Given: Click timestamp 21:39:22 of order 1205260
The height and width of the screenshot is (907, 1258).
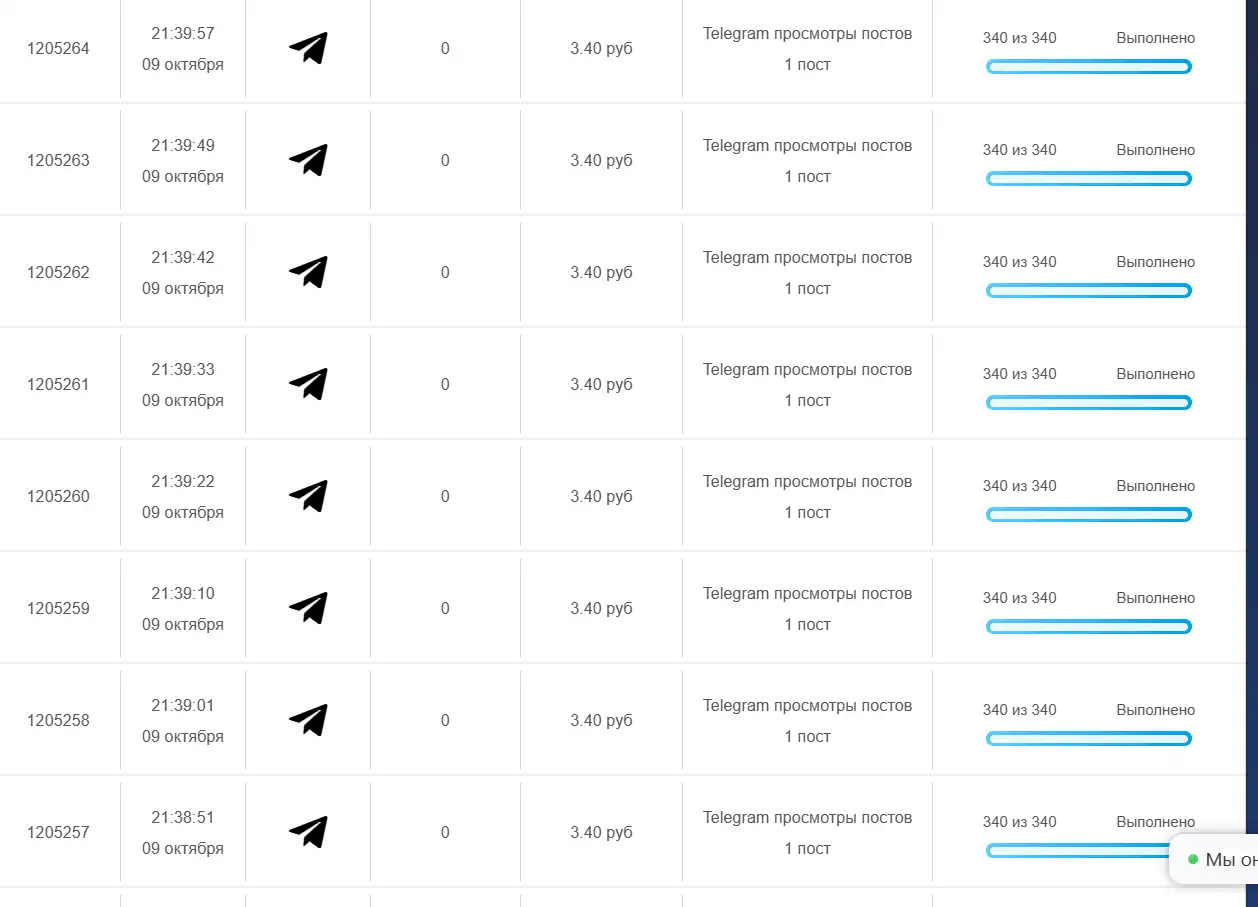Looking at the screenshot, I should pos(183,481).
